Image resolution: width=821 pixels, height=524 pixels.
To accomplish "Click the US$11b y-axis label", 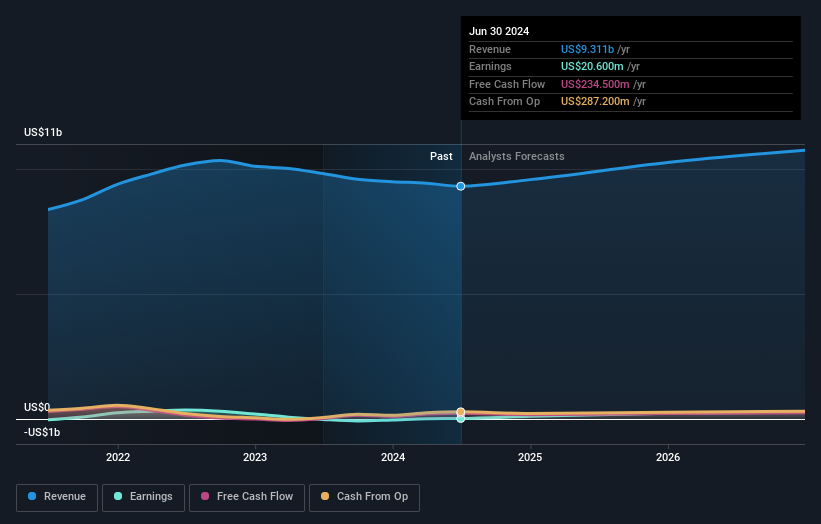I will (43, 132).
